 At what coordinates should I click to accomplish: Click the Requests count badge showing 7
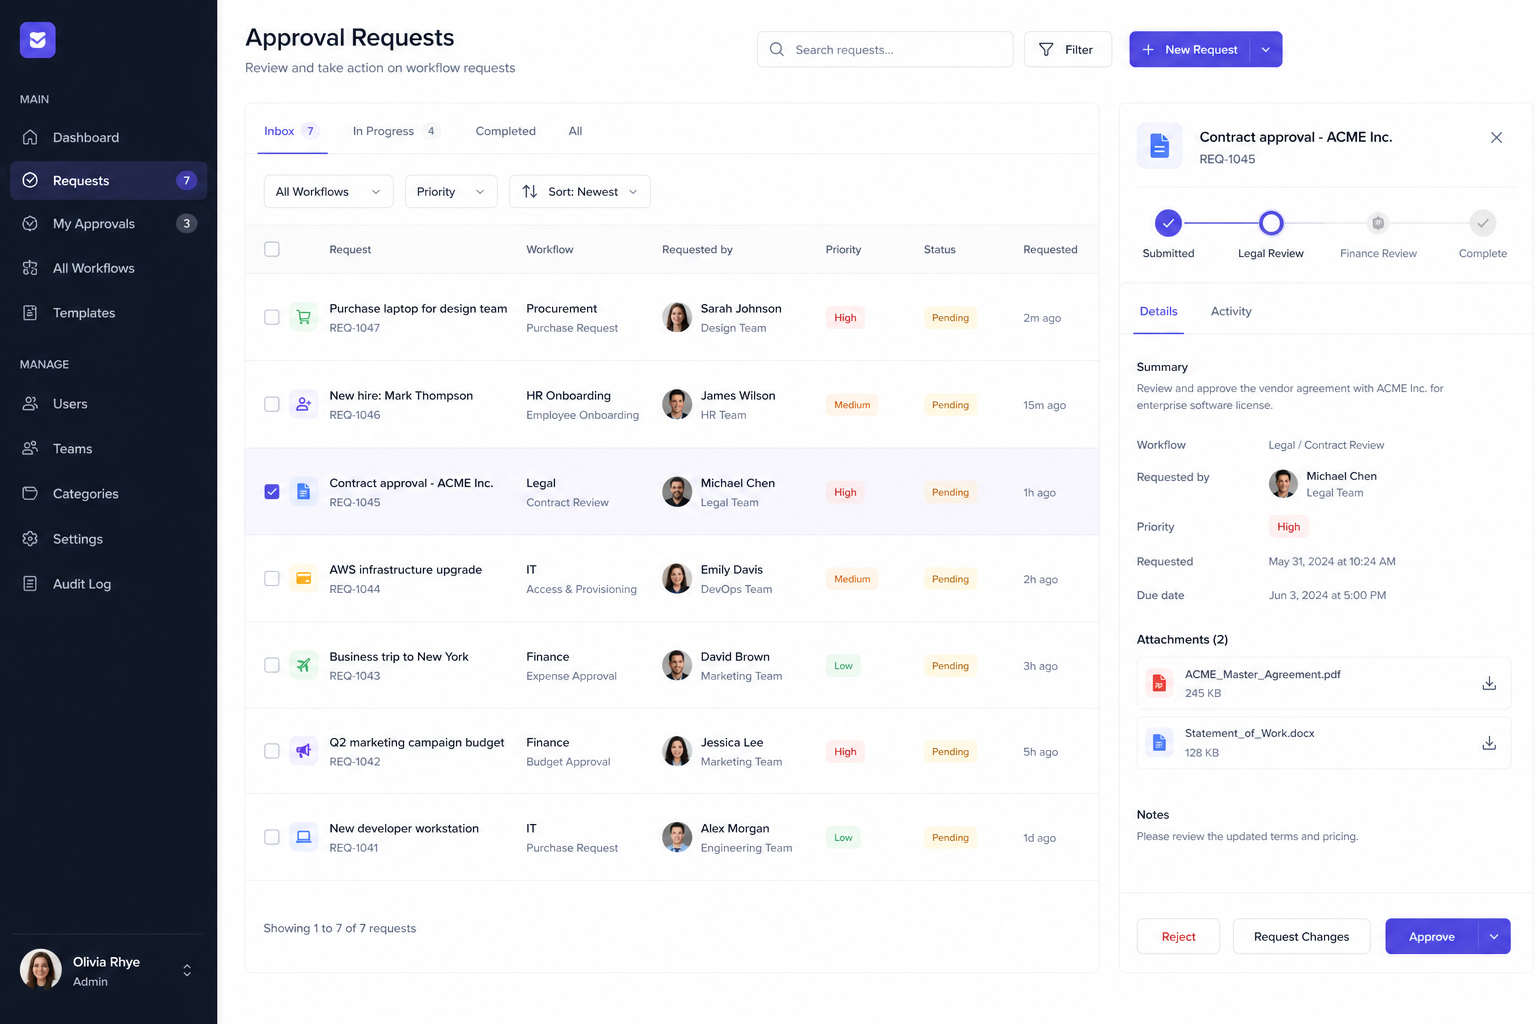pos(186,181)
